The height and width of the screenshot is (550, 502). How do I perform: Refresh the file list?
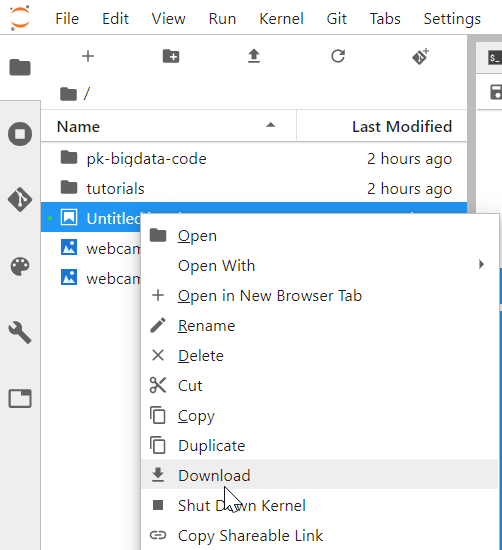(338, 56)
